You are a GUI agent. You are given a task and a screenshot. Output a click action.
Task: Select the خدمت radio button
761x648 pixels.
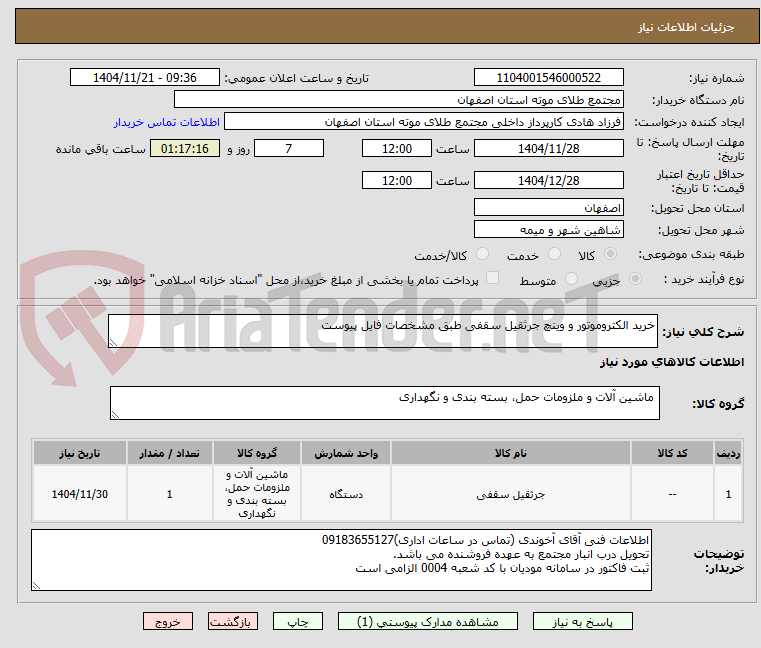pyautogui.click(x=554, y=254)
